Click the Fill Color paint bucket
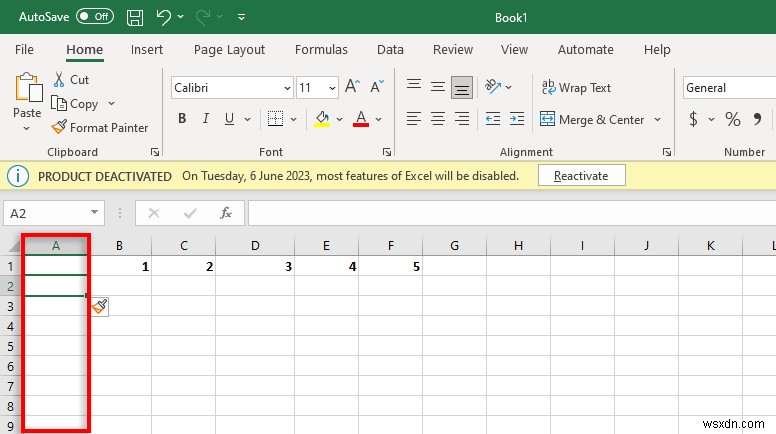This screenshot has width=776, height=434. pyautogui.click(x=322, y=119)
